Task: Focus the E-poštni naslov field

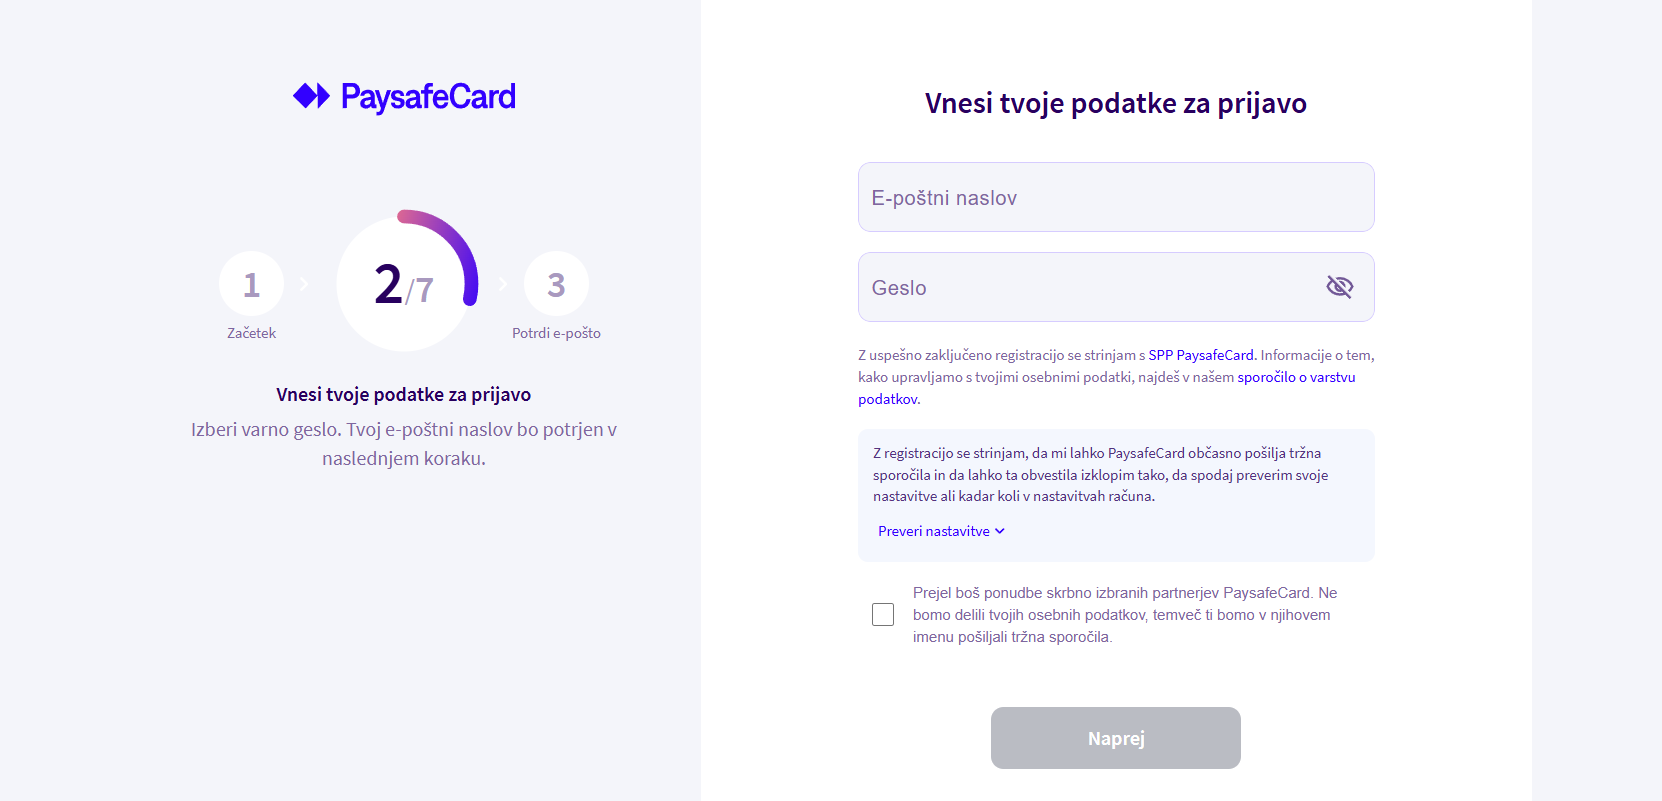Action: (1116, 197)
